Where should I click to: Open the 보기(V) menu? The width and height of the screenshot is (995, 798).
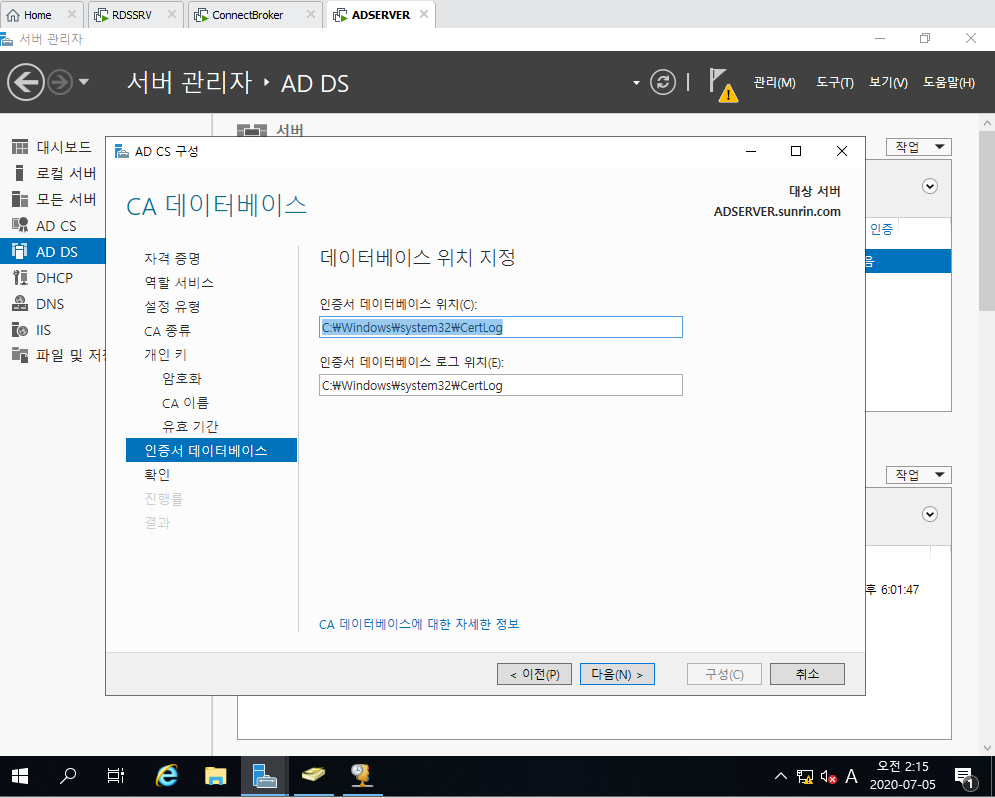[888, 82]
